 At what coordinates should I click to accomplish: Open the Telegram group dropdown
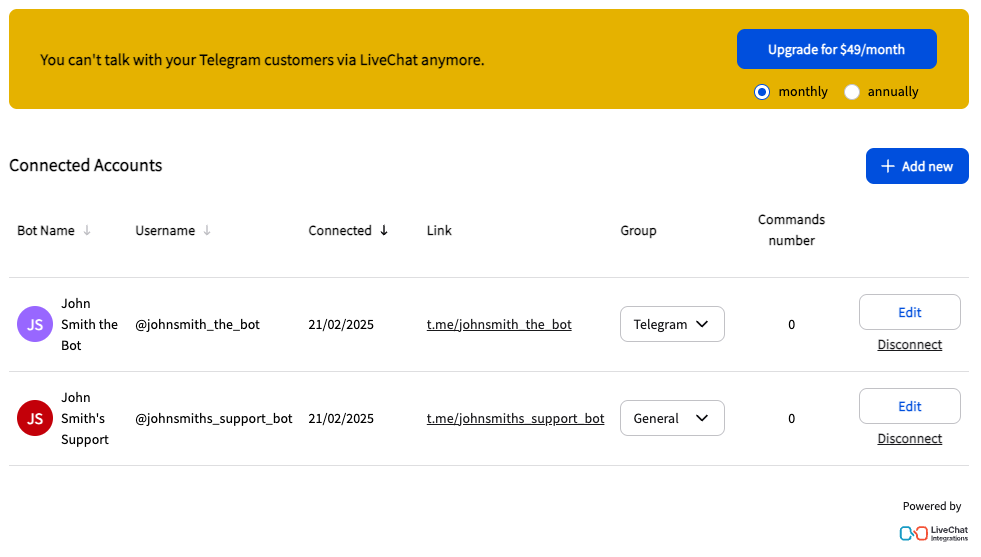(x=672, y=324)
